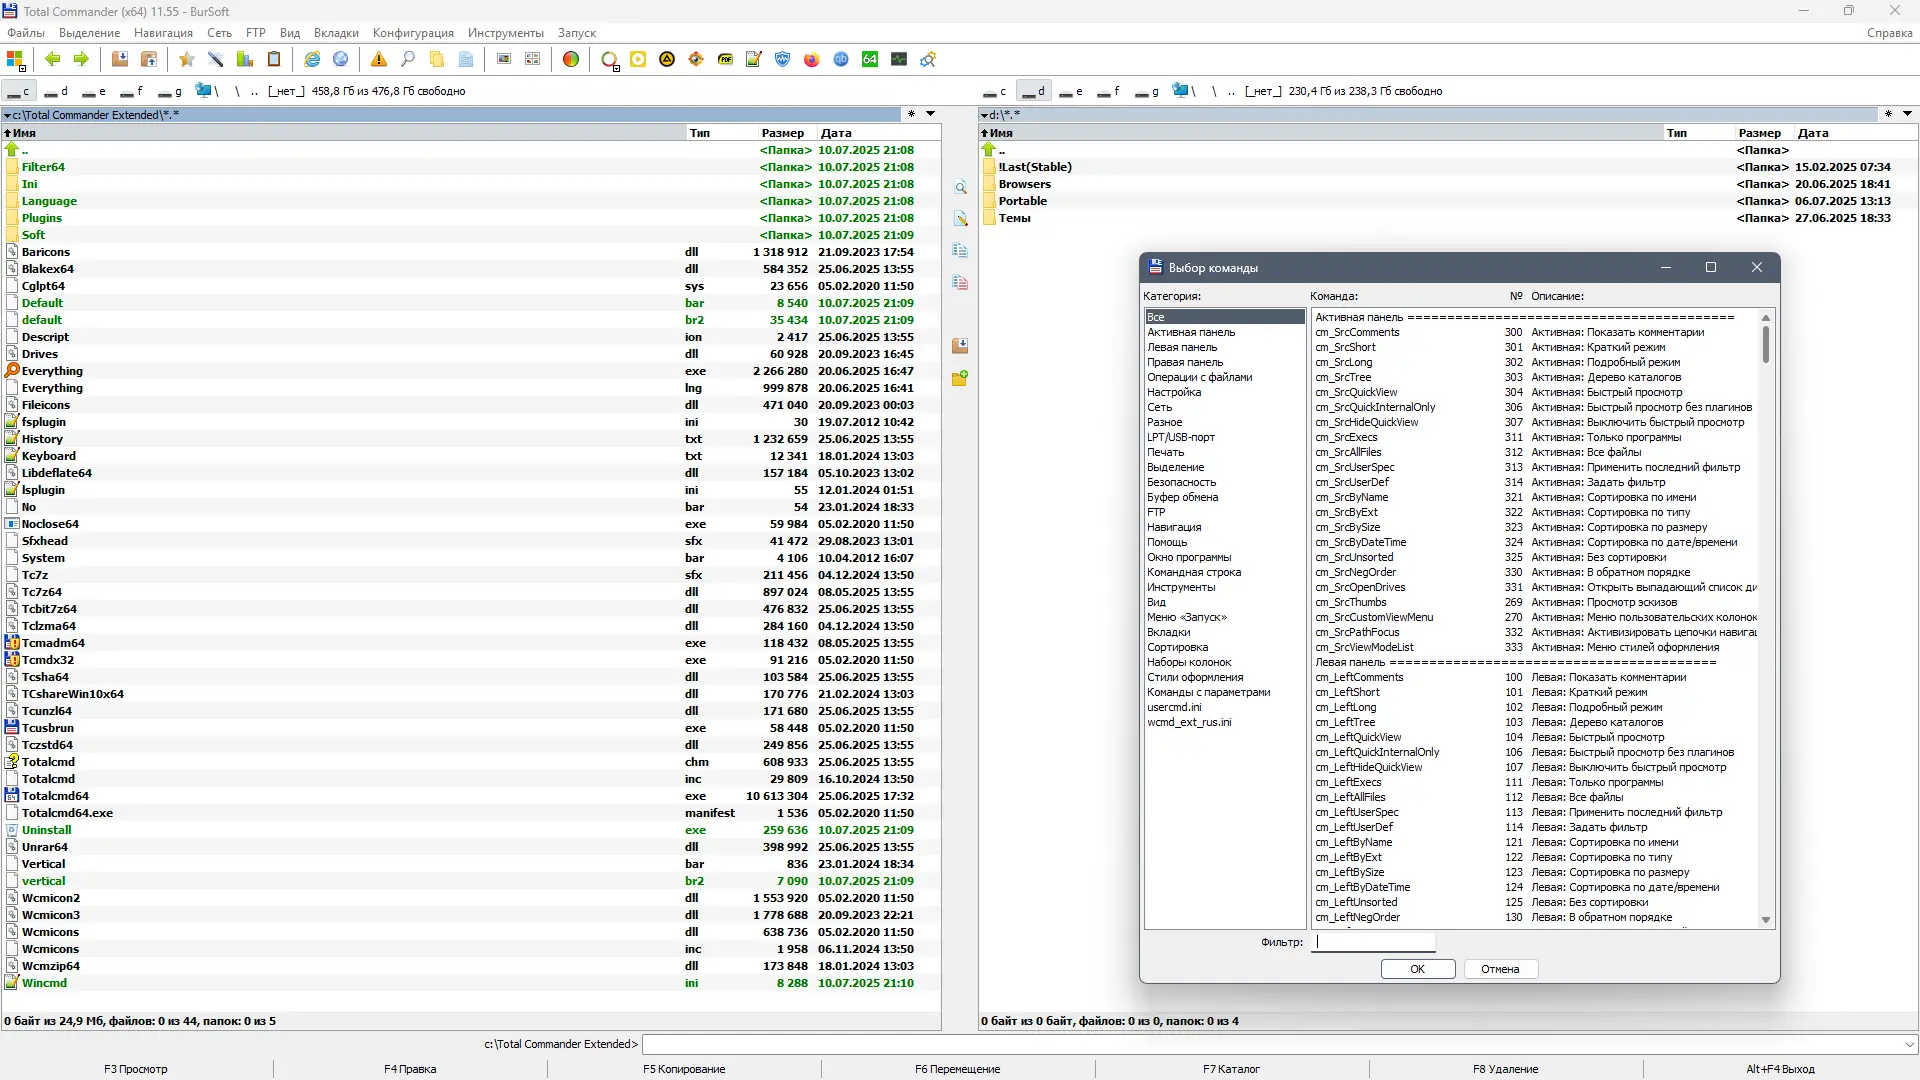Select drive g in left drive bar

(170, 91)
